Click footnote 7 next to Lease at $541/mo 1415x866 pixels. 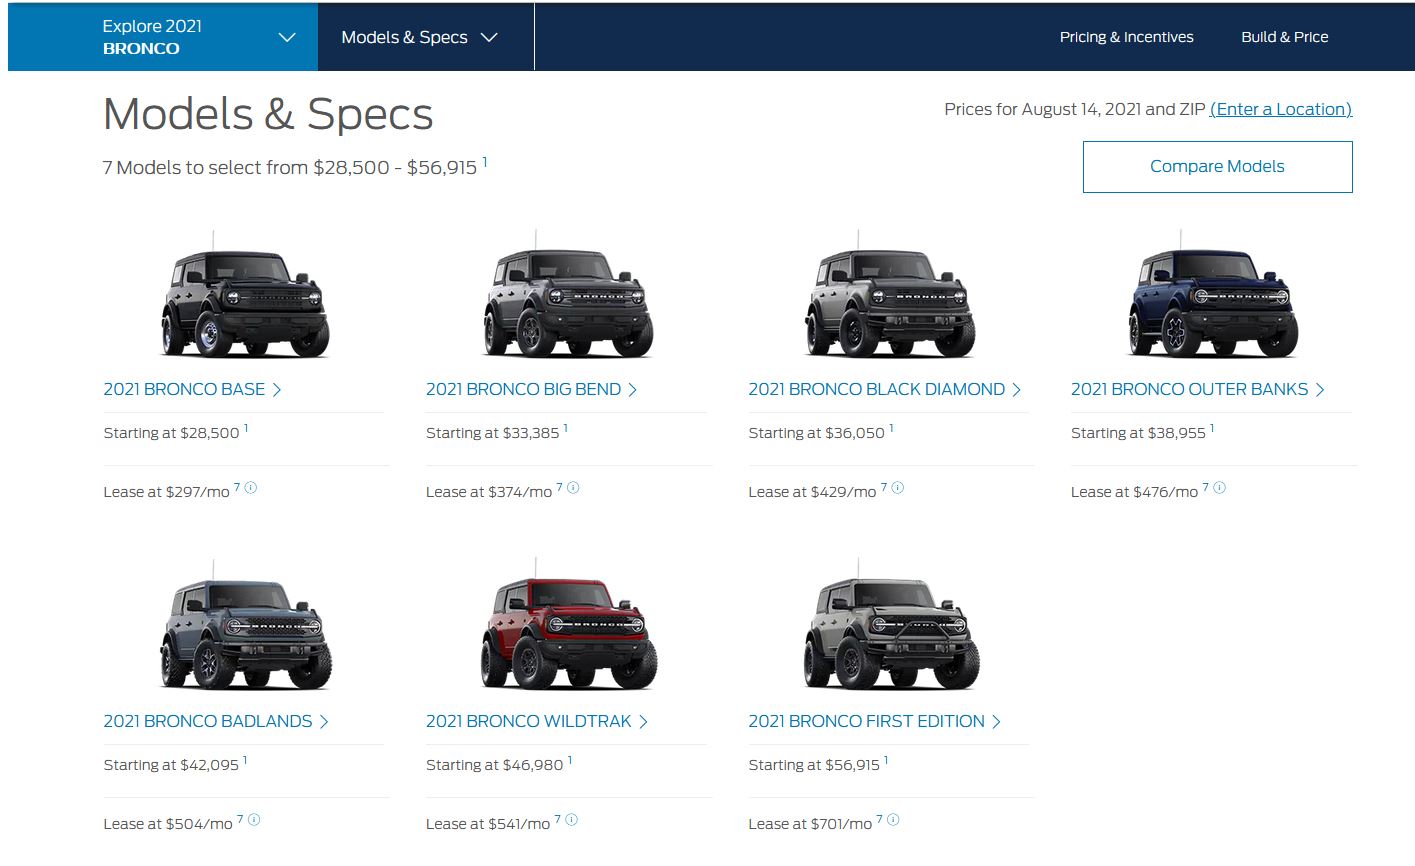(558, 819)
